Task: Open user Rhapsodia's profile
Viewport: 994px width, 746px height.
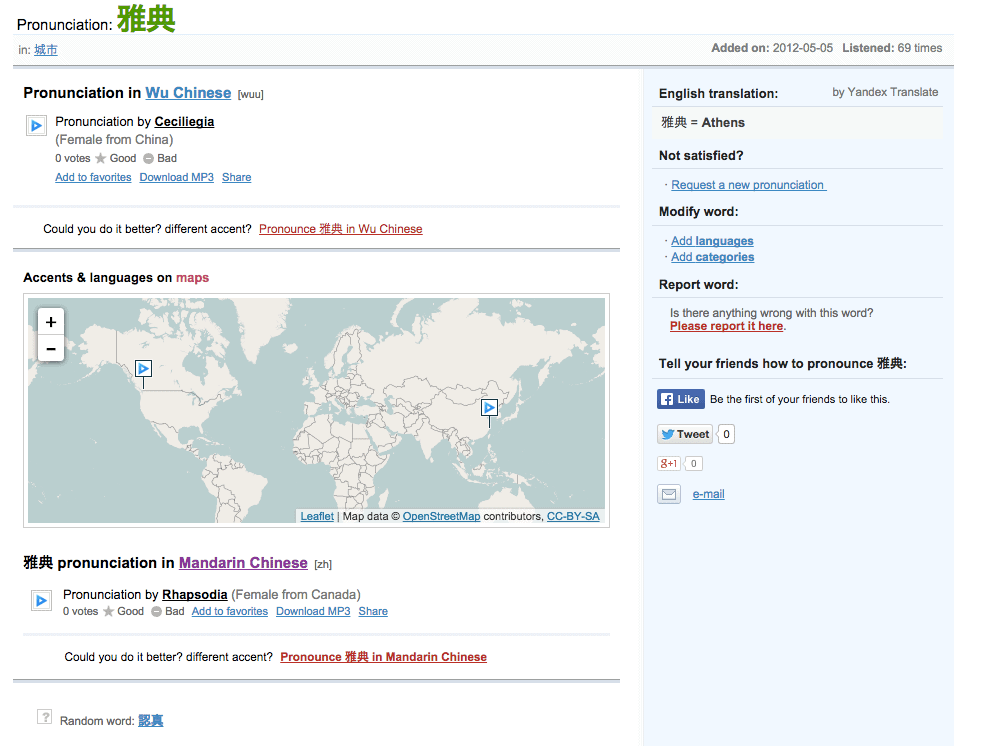Action: coord(195,595)
